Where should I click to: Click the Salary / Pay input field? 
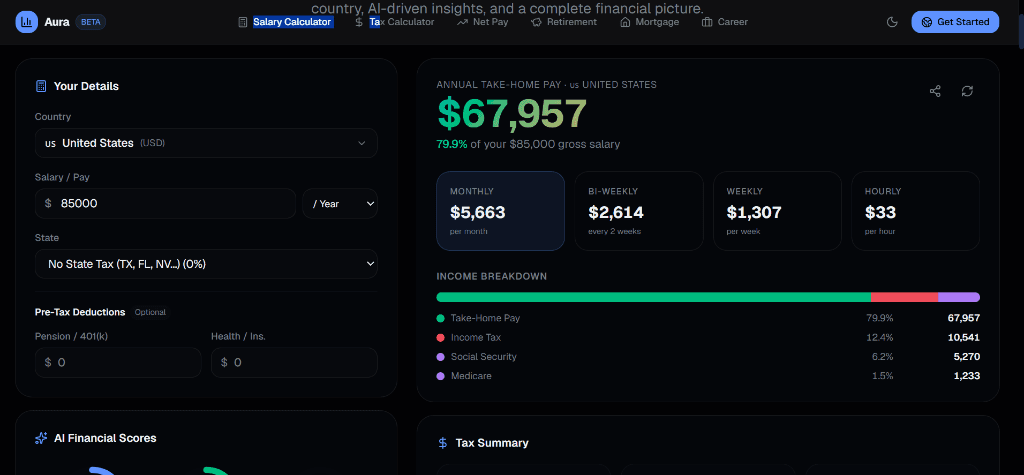165,204
